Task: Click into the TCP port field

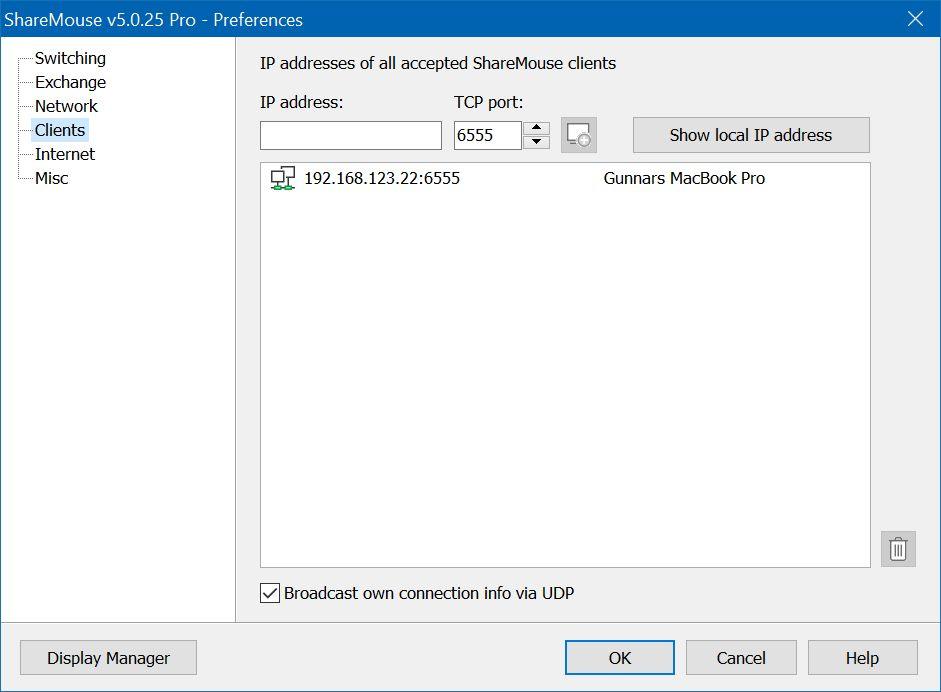Action: tap(487, 136)
